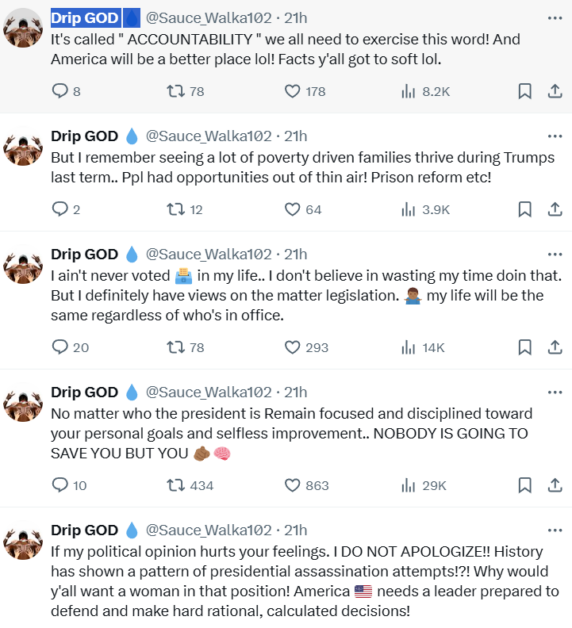View analytics showing 29K views
The image size is (572, 628).
(424, 485)
